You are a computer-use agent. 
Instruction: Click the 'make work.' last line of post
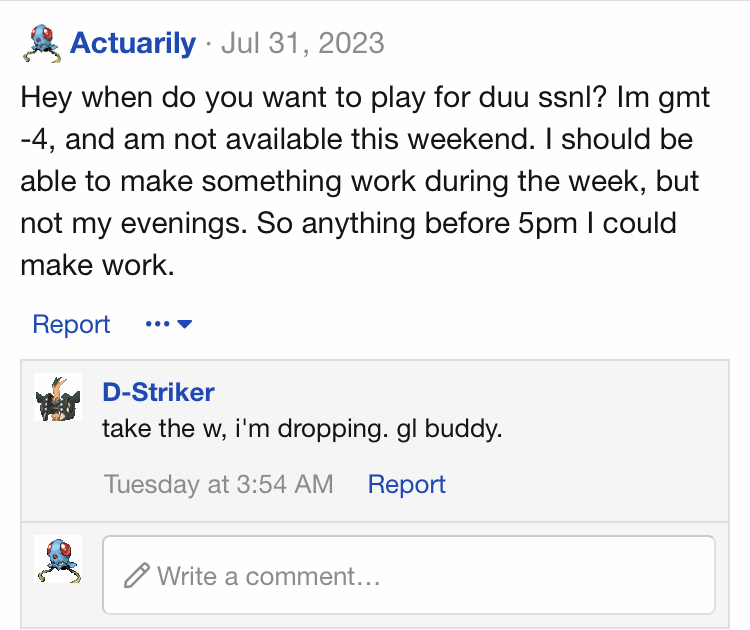pos(98,265)
